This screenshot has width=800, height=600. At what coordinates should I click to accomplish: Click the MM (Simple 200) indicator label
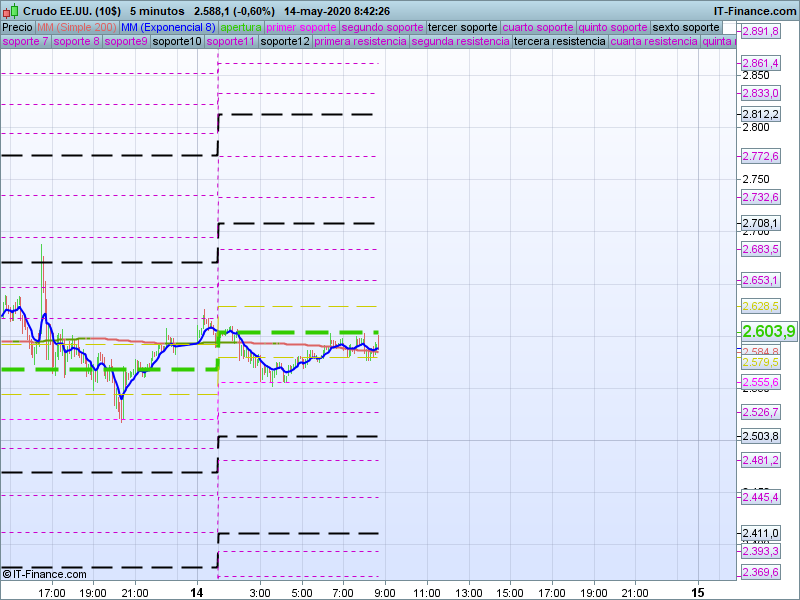point(70,27)
